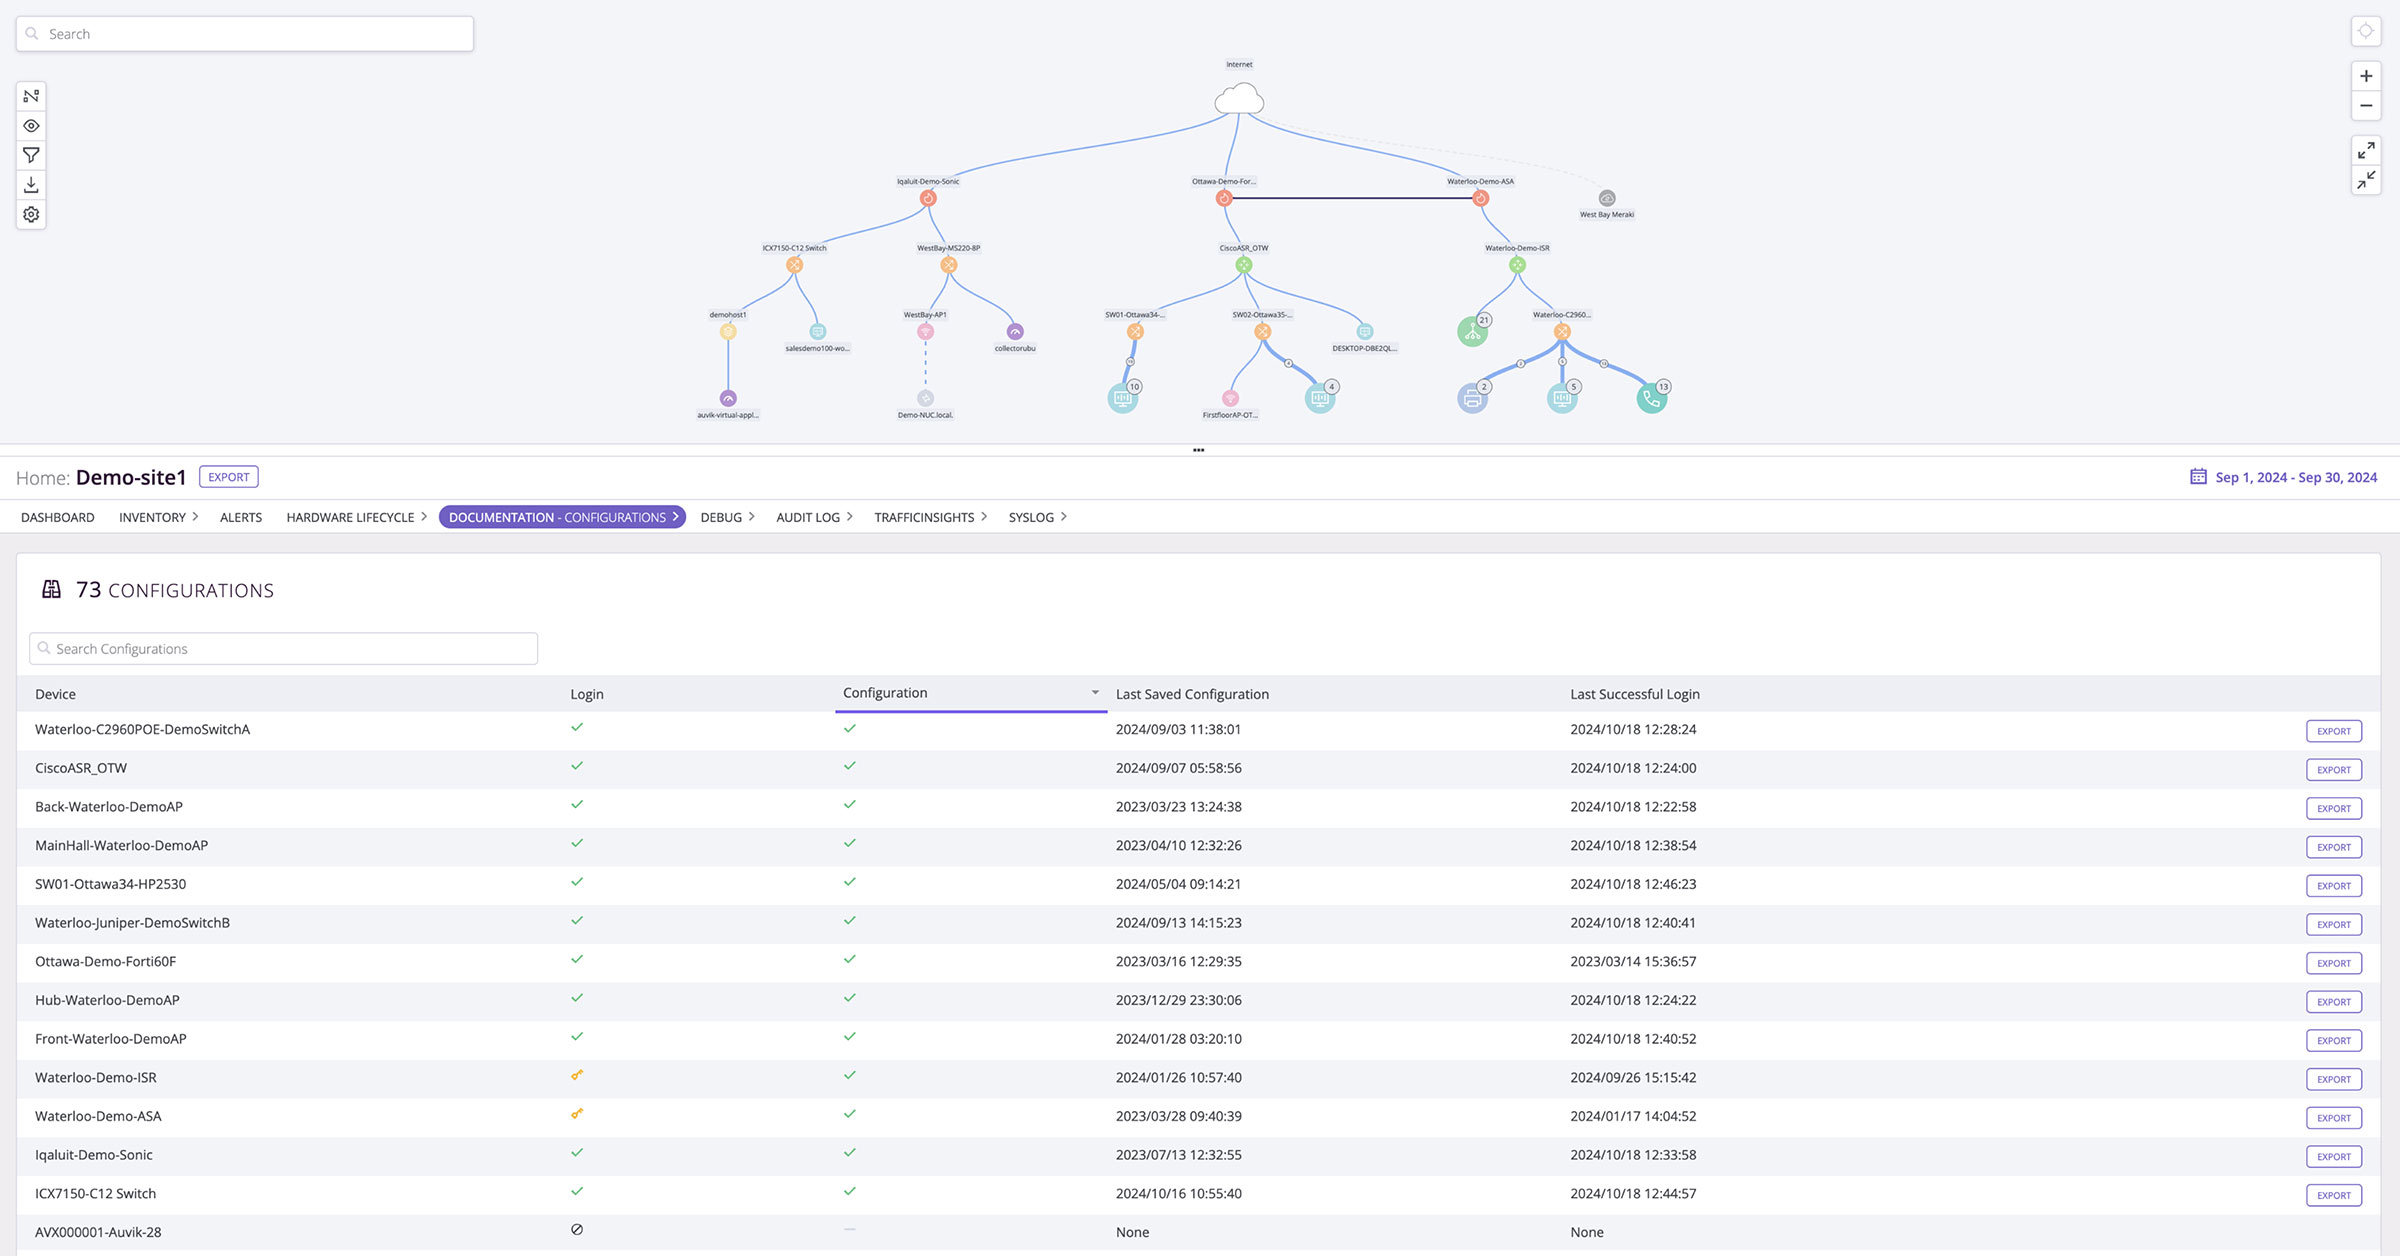This screenshot has height=1256, width=2400.
Task: Open the ALERTS tab
Action: [240, 517]
